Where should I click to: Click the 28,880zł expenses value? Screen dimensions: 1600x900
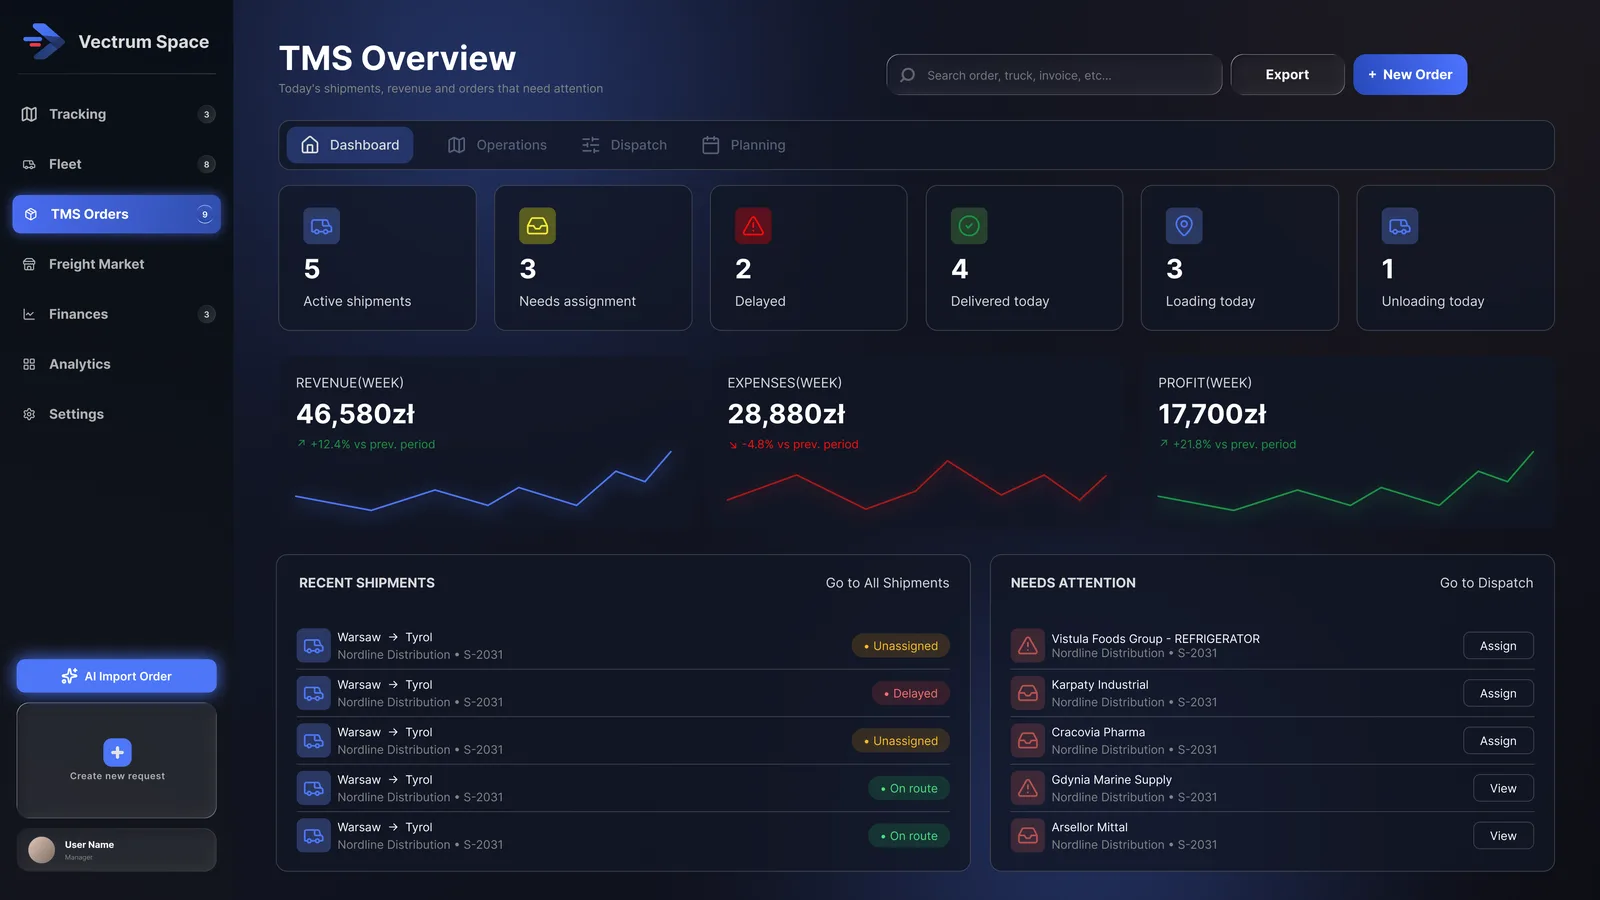(786, 414)
